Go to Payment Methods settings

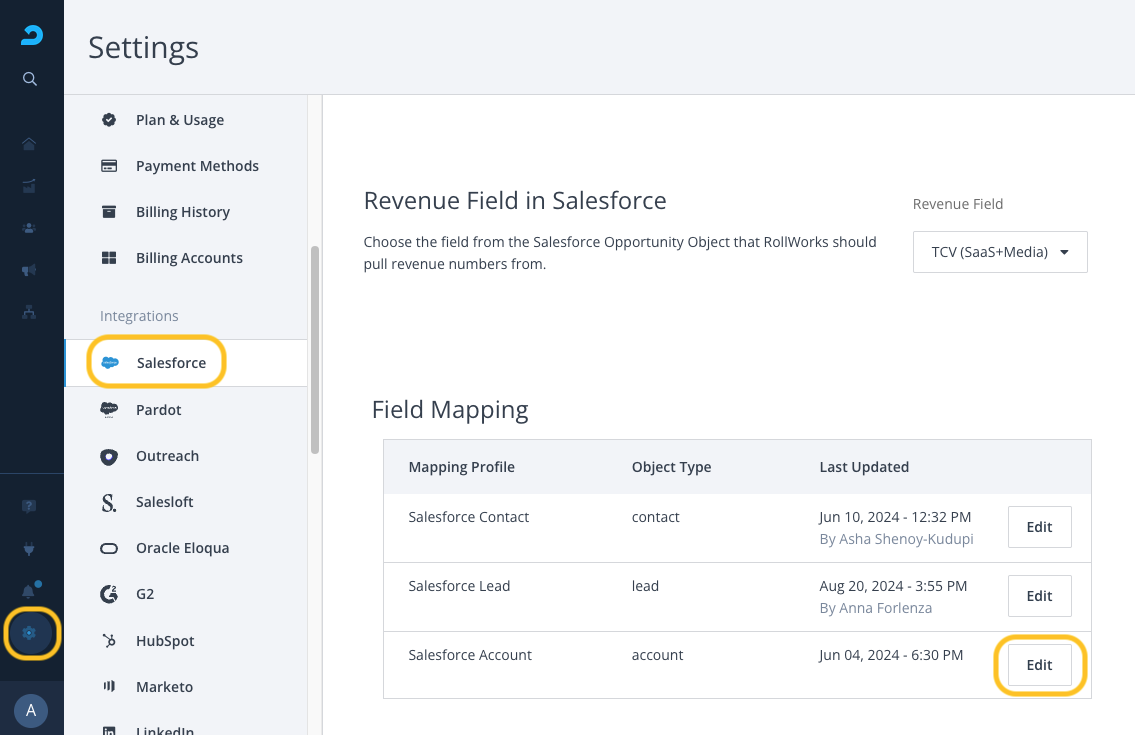197,166
